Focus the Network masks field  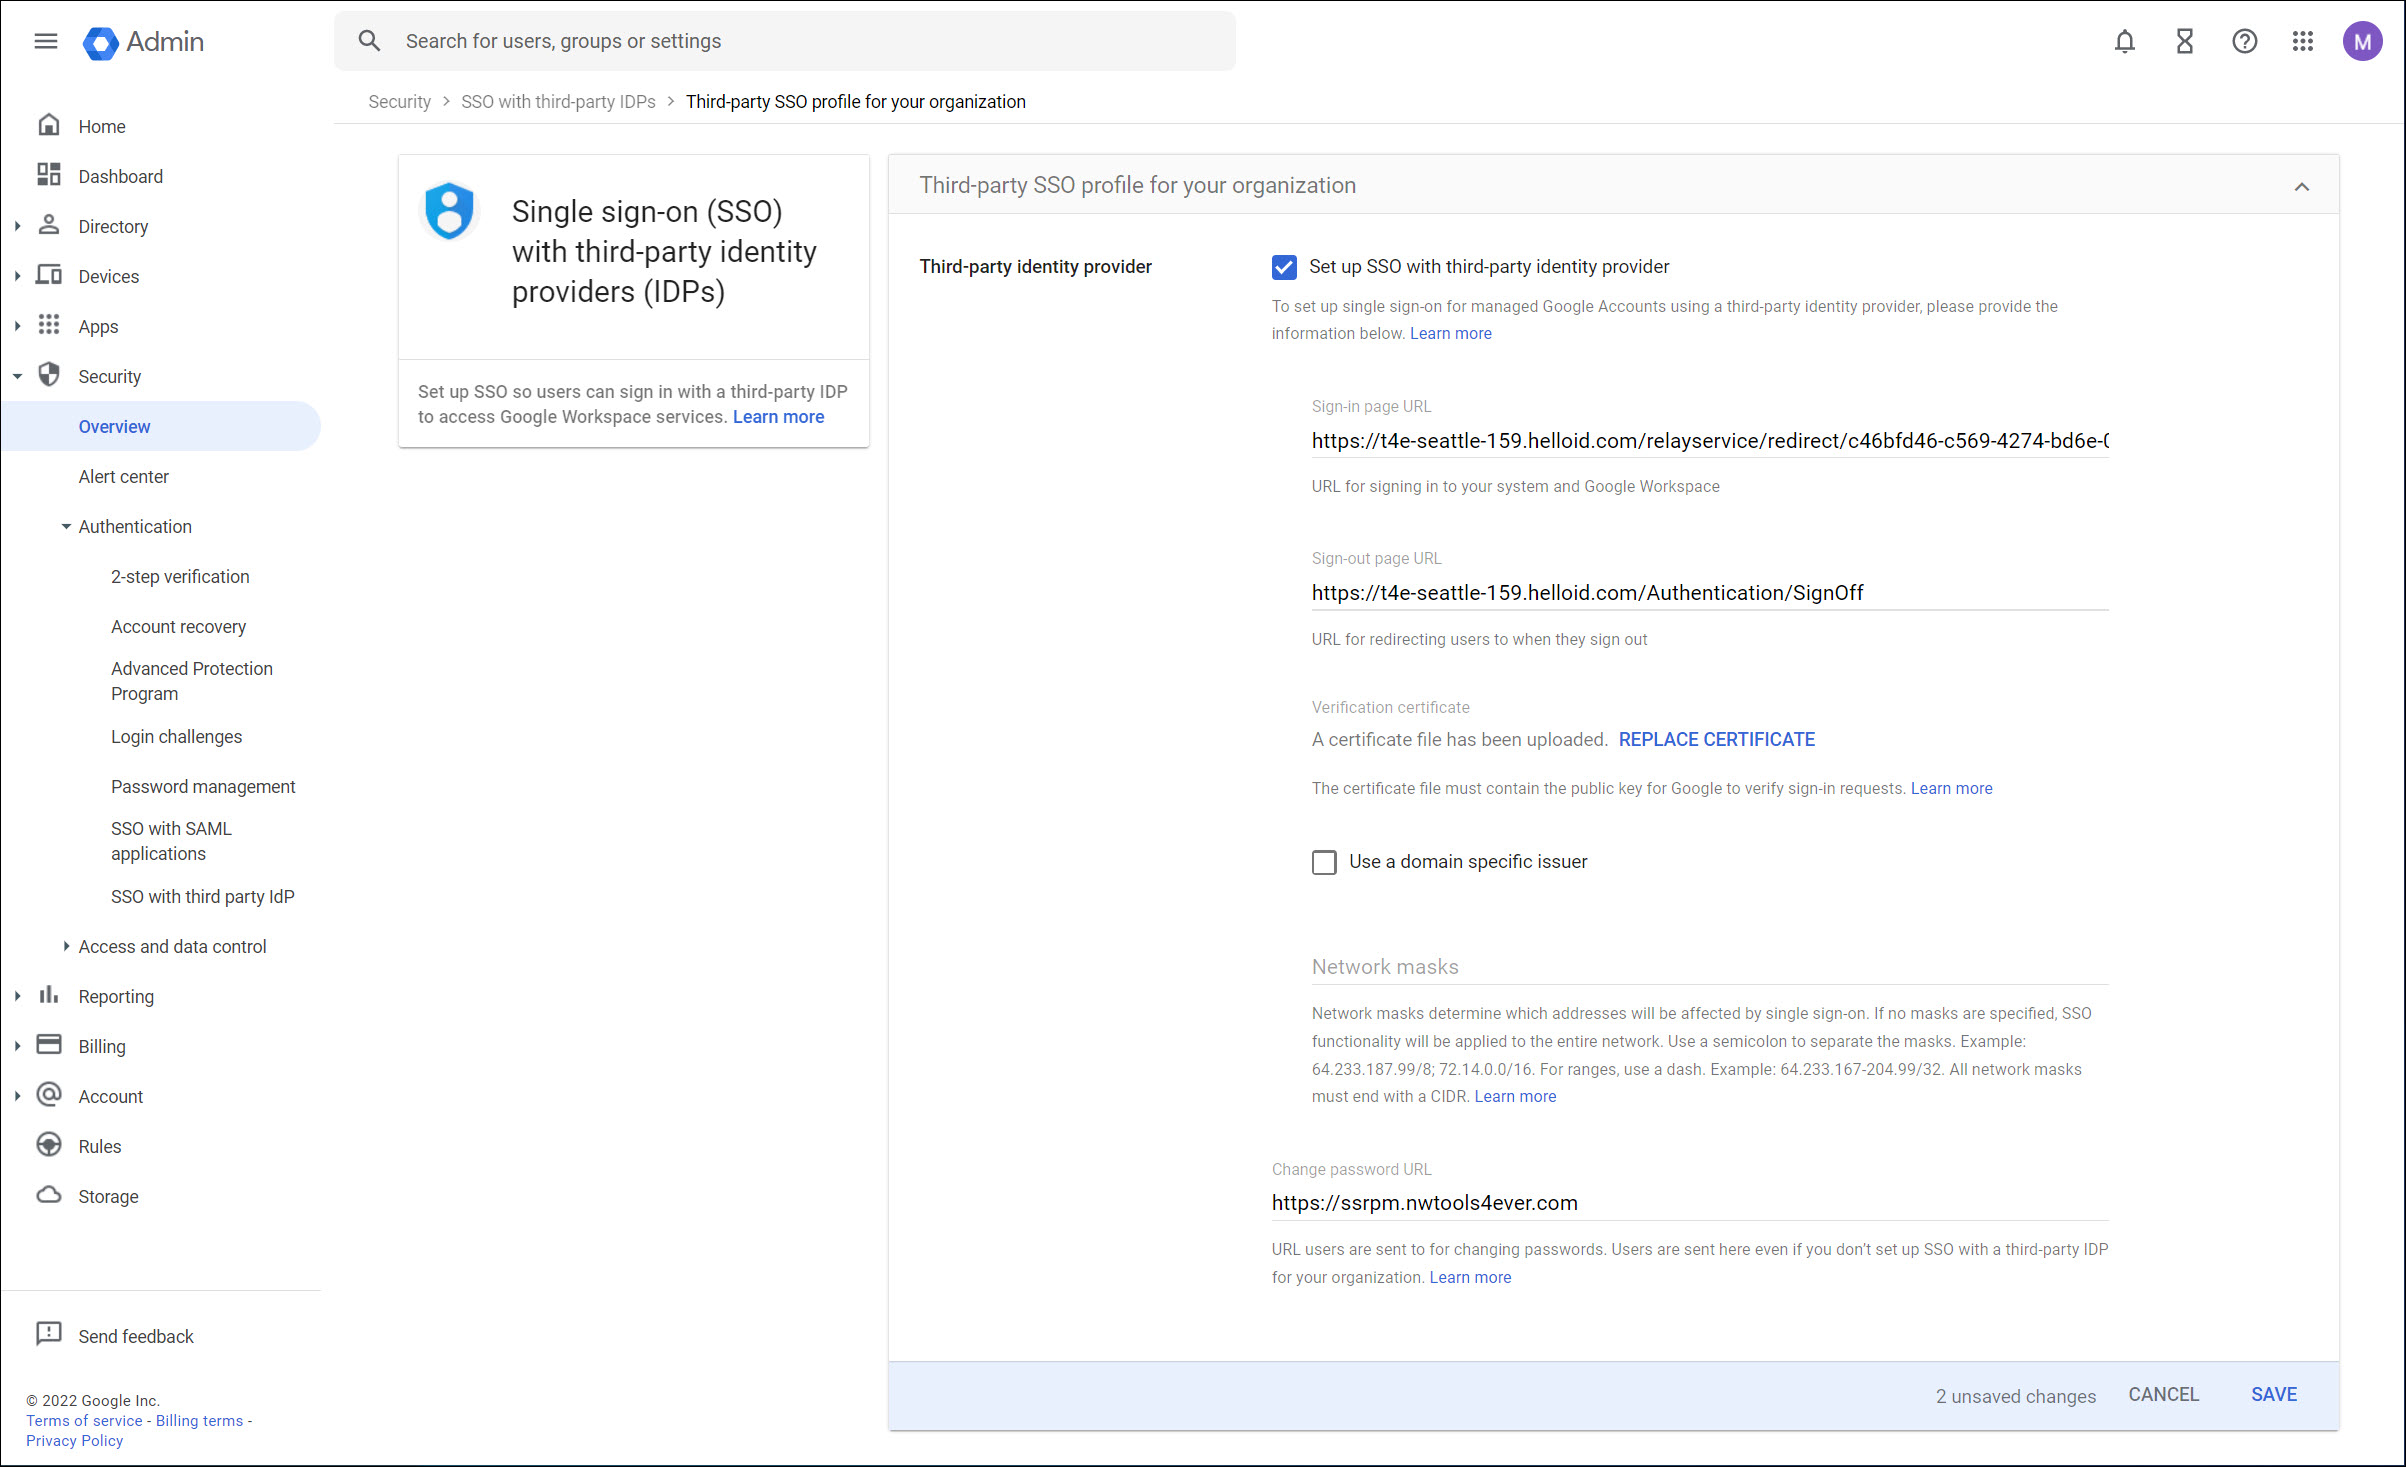coord(1710,966)
